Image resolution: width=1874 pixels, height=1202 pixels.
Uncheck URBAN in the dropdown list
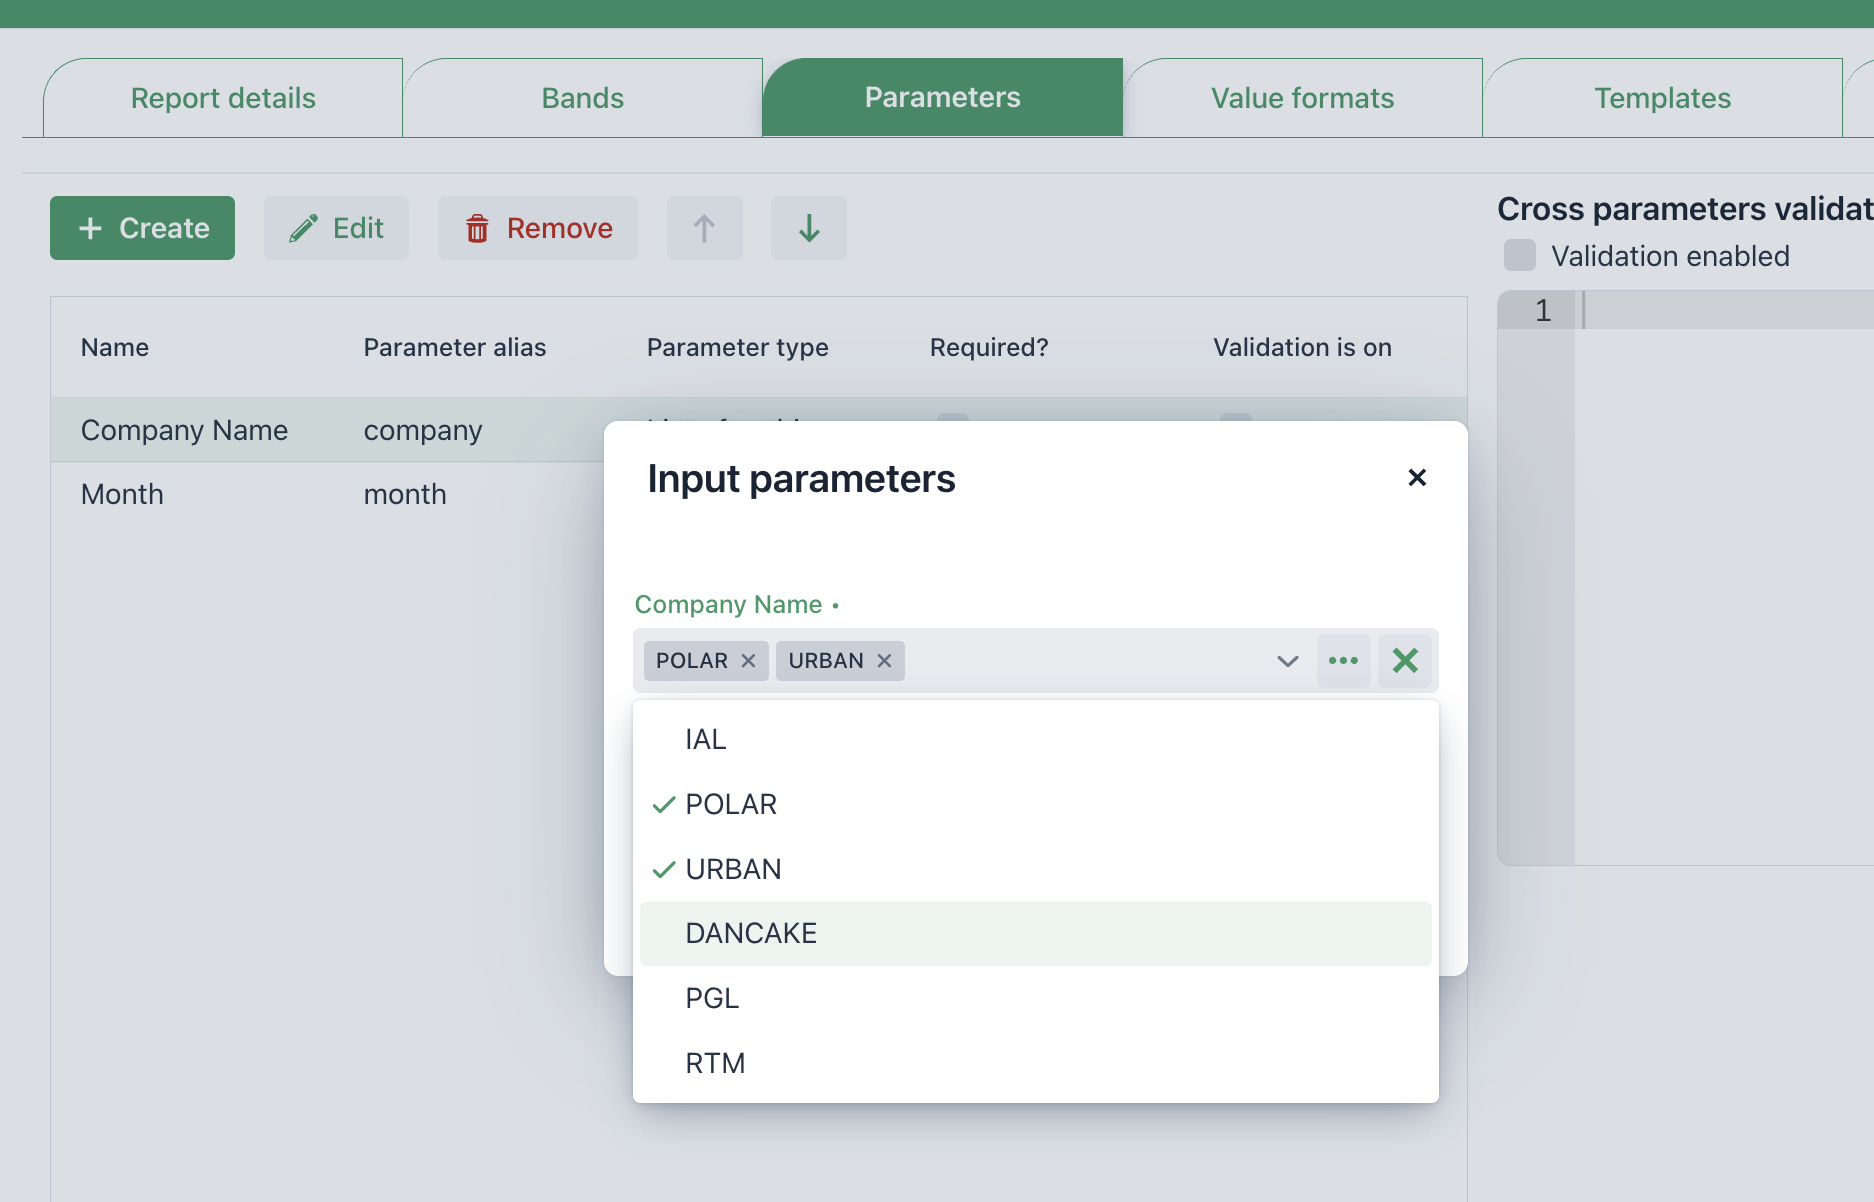tap(733, 869)
